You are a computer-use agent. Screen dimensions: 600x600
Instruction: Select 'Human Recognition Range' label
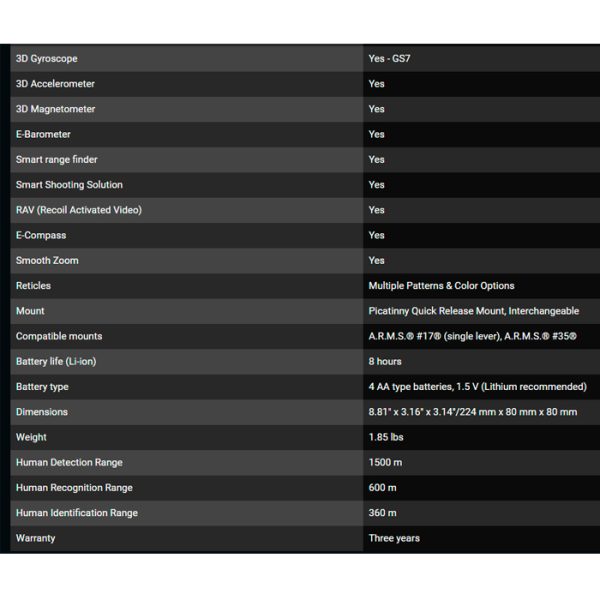click(x=74, y=488)
